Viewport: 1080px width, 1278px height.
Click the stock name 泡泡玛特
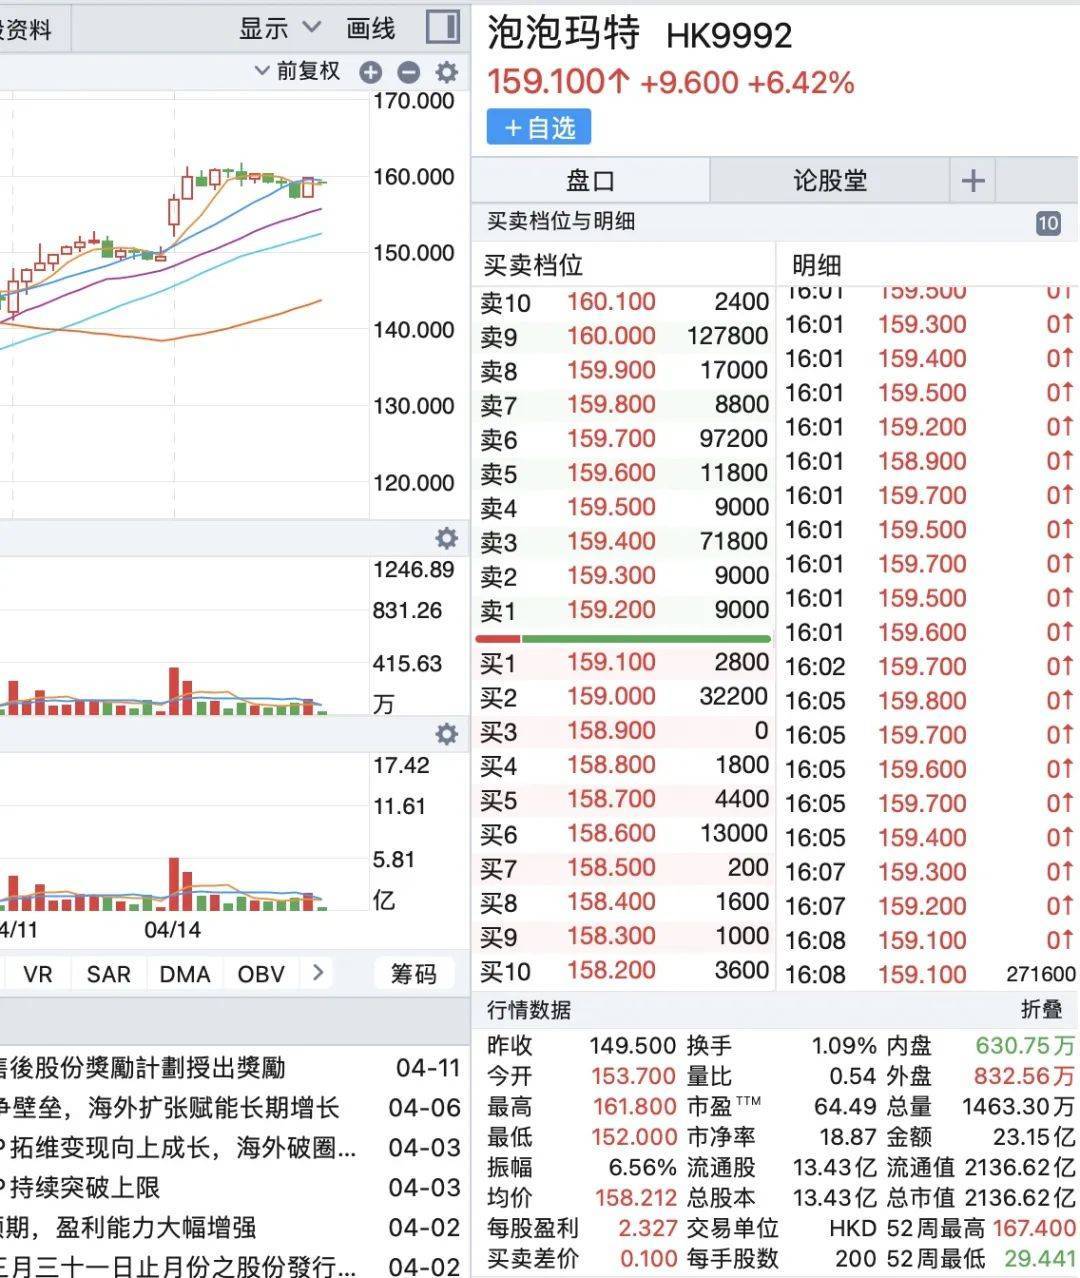(x=564, y=34)
